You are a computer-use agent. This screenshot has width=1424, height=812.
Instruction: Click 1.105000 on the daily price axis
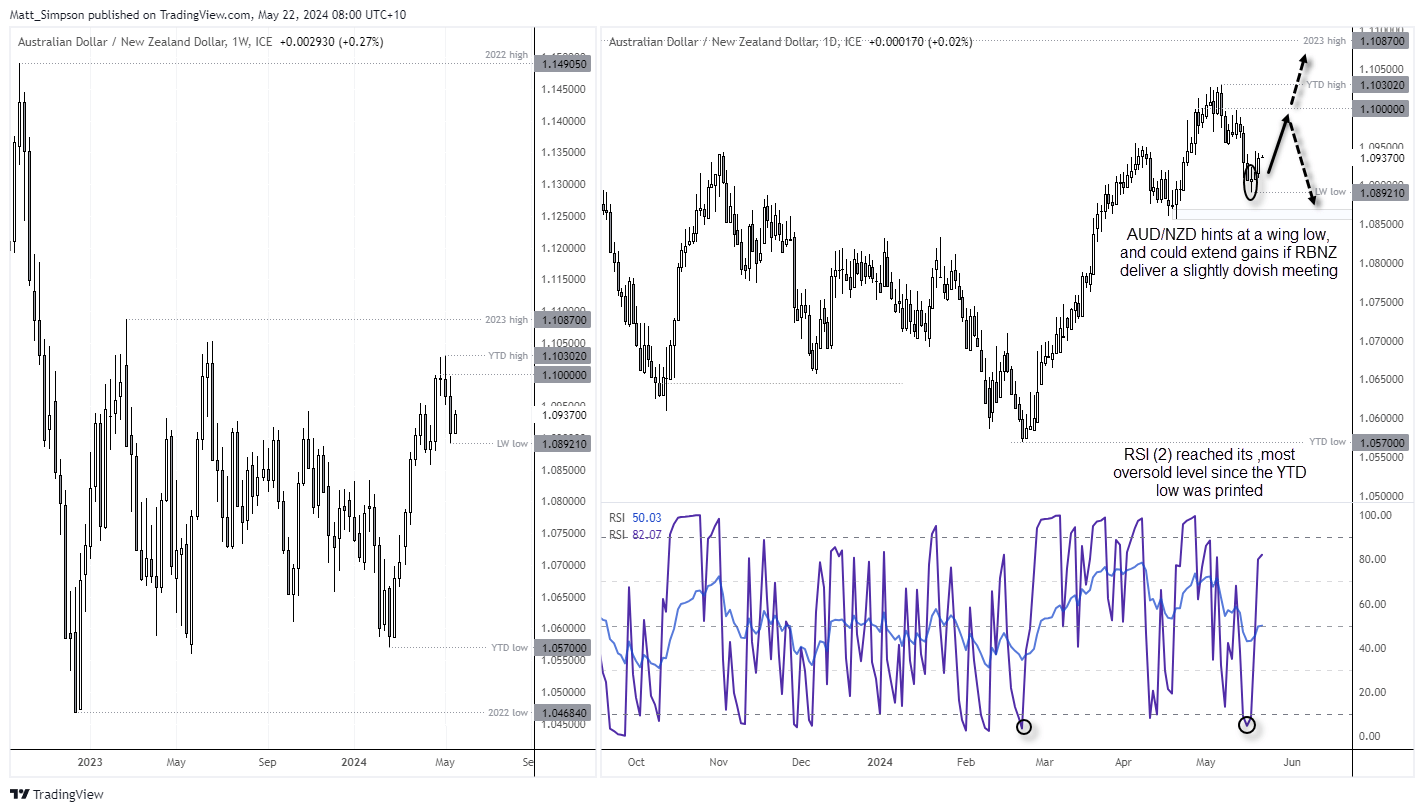coord(1379,69)
